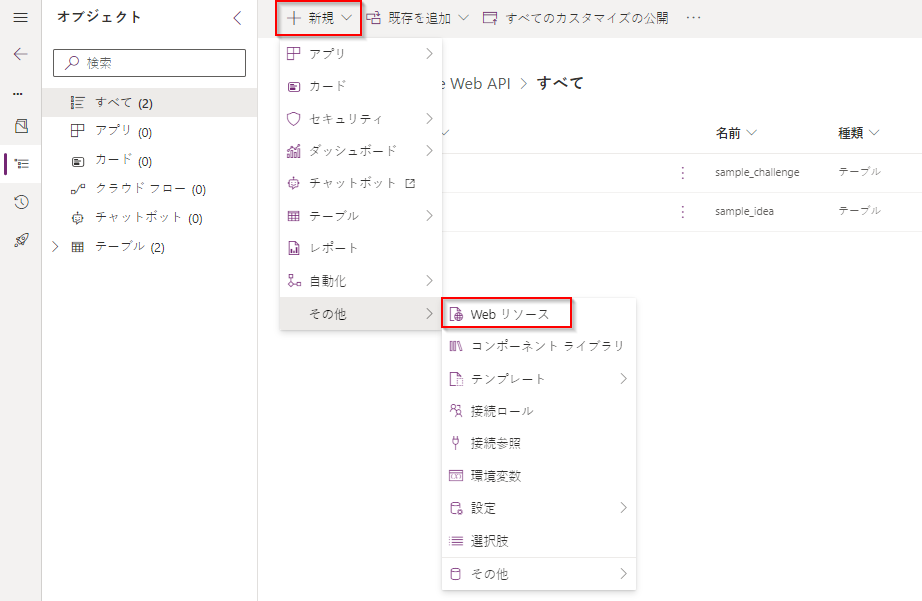Open the ellipsis item in left rail
This screenshot has width=922, height=601.
point(18,94)
